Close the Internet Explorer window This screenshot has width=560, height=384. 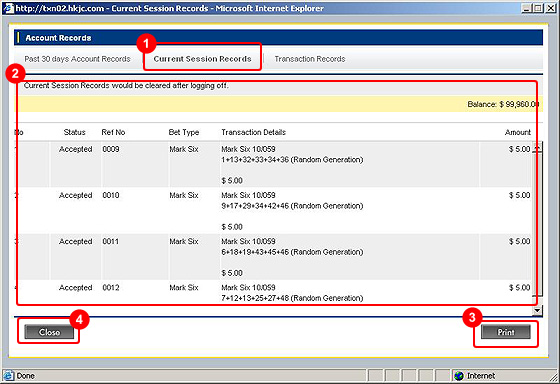tap(551, 8)
